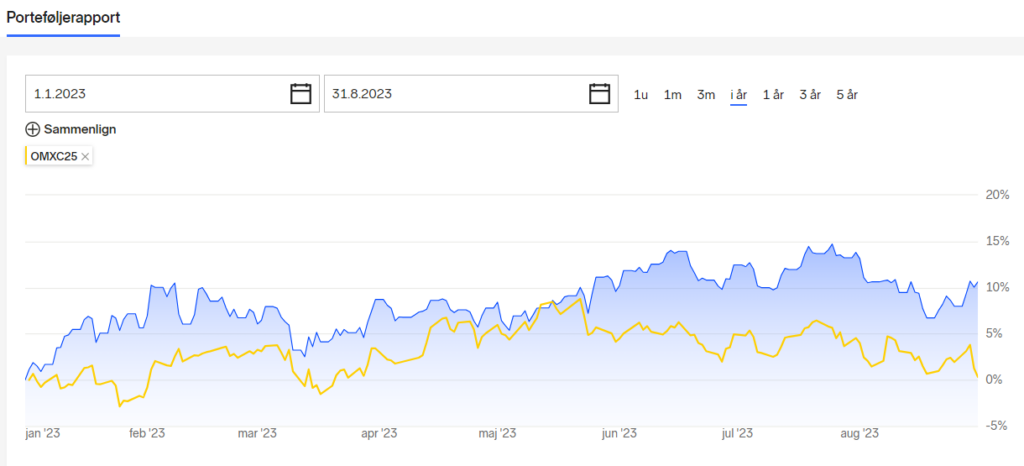Screen dimensions: 1024x466
Task: Click the 1.1.2023 start date field
Action: pos(172,94)
